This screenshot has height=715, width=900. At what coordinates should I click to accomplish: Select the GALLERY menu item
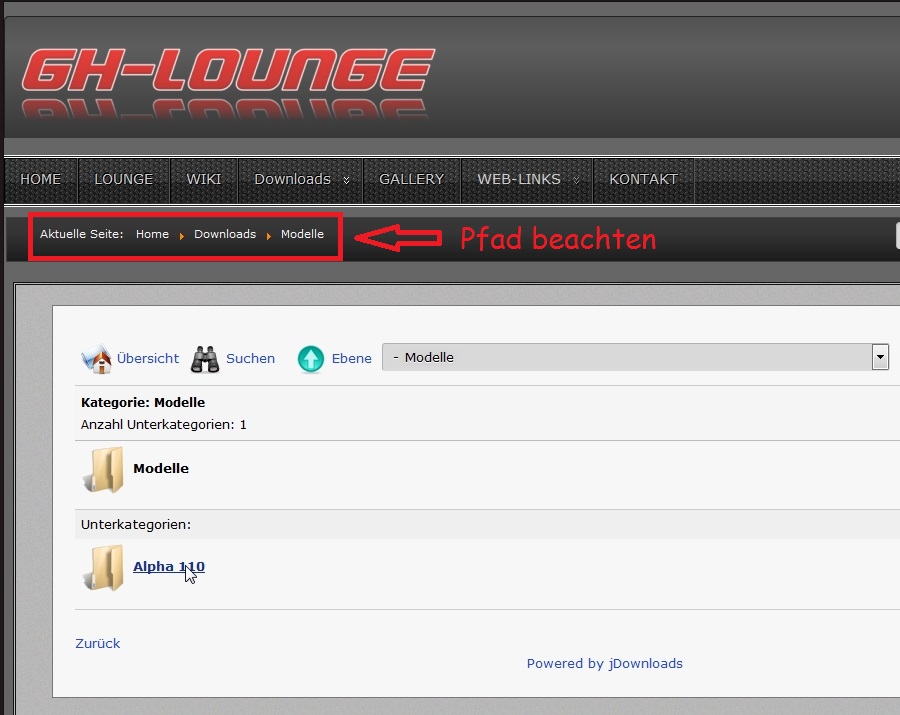coord(412,180)
